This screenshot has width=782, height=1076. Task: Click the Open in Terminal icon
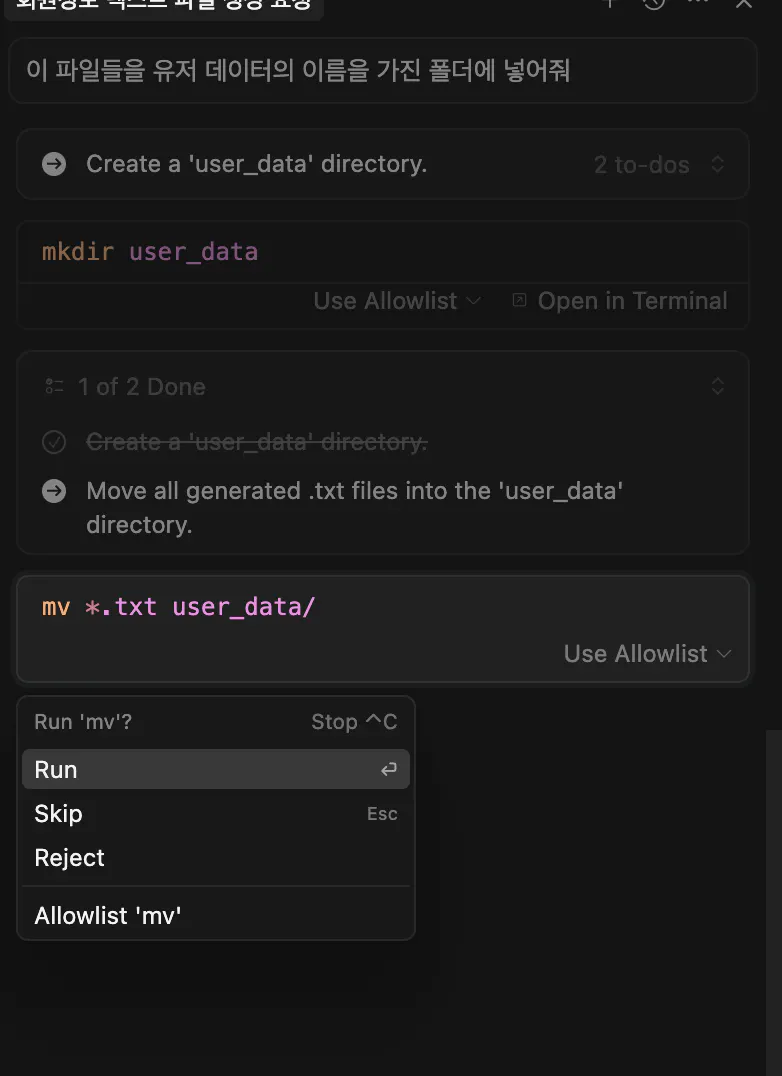click(x=519, y=300)
